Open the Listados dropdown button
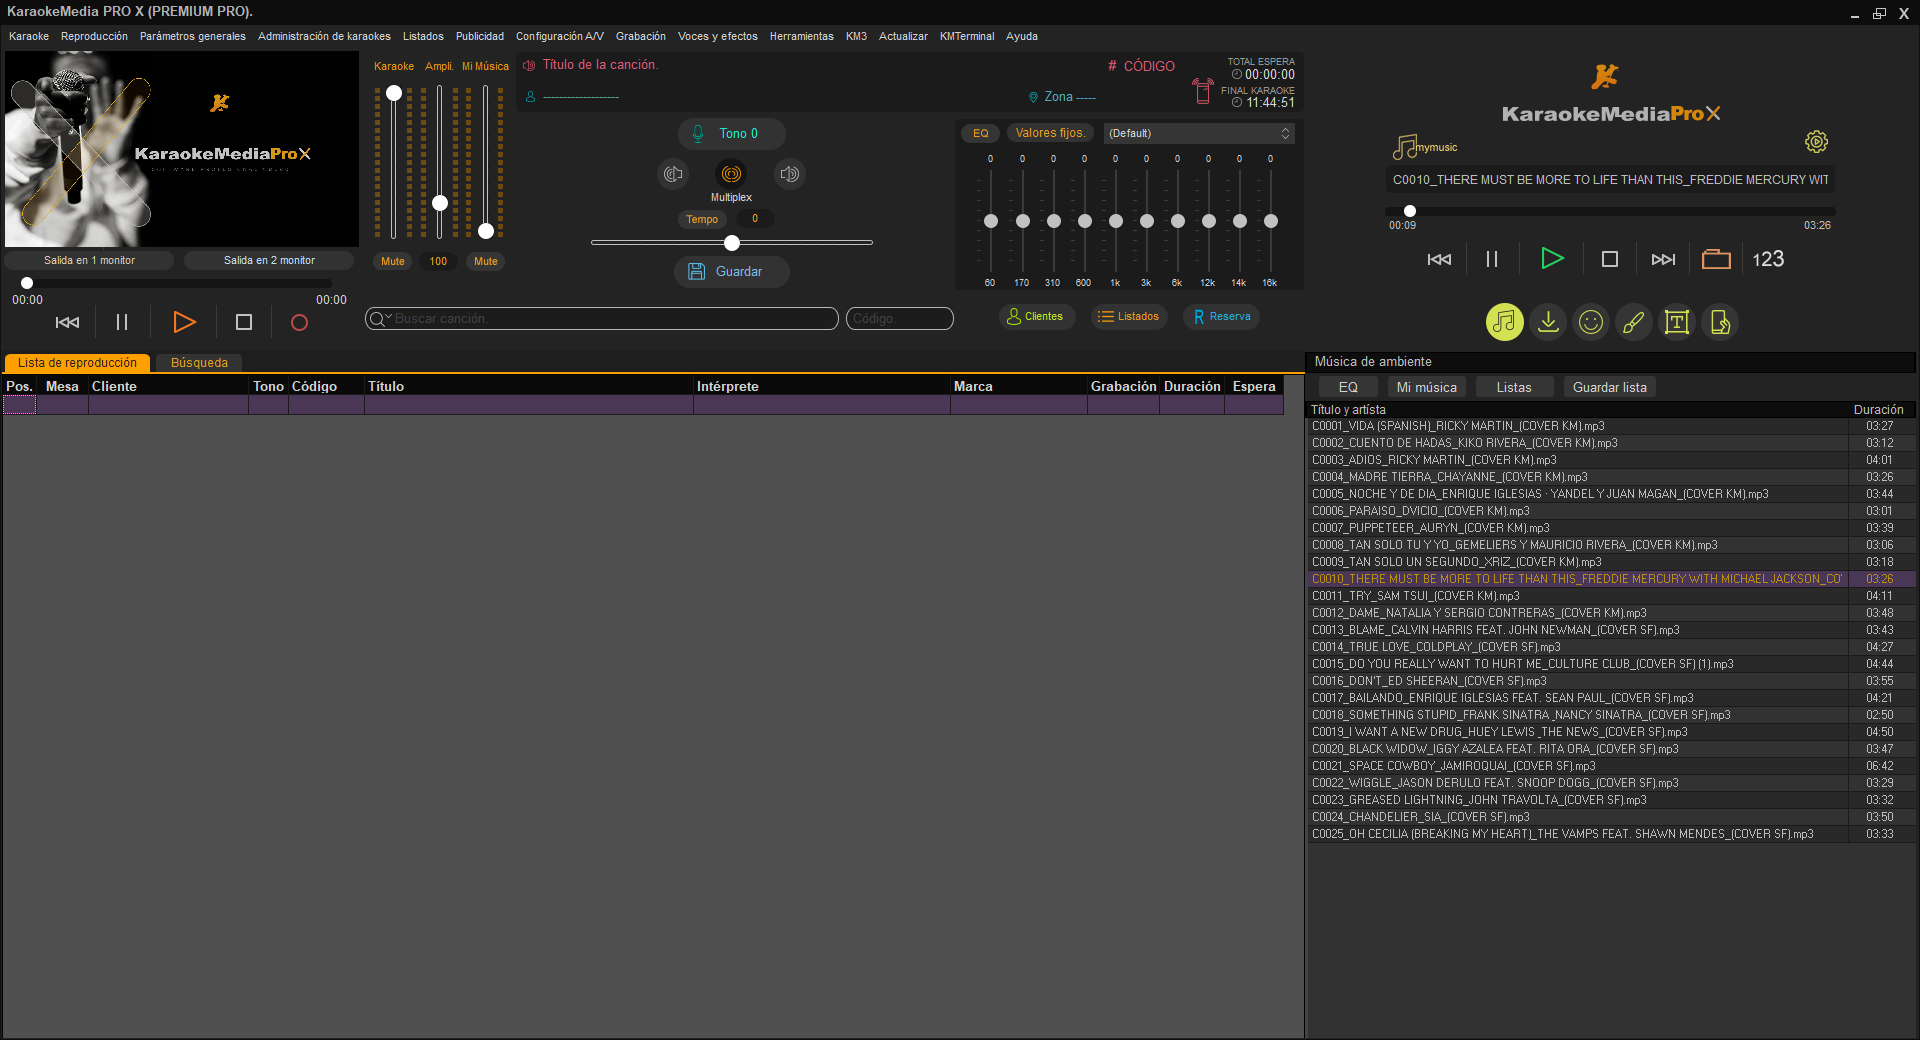 pos(1129,317)
